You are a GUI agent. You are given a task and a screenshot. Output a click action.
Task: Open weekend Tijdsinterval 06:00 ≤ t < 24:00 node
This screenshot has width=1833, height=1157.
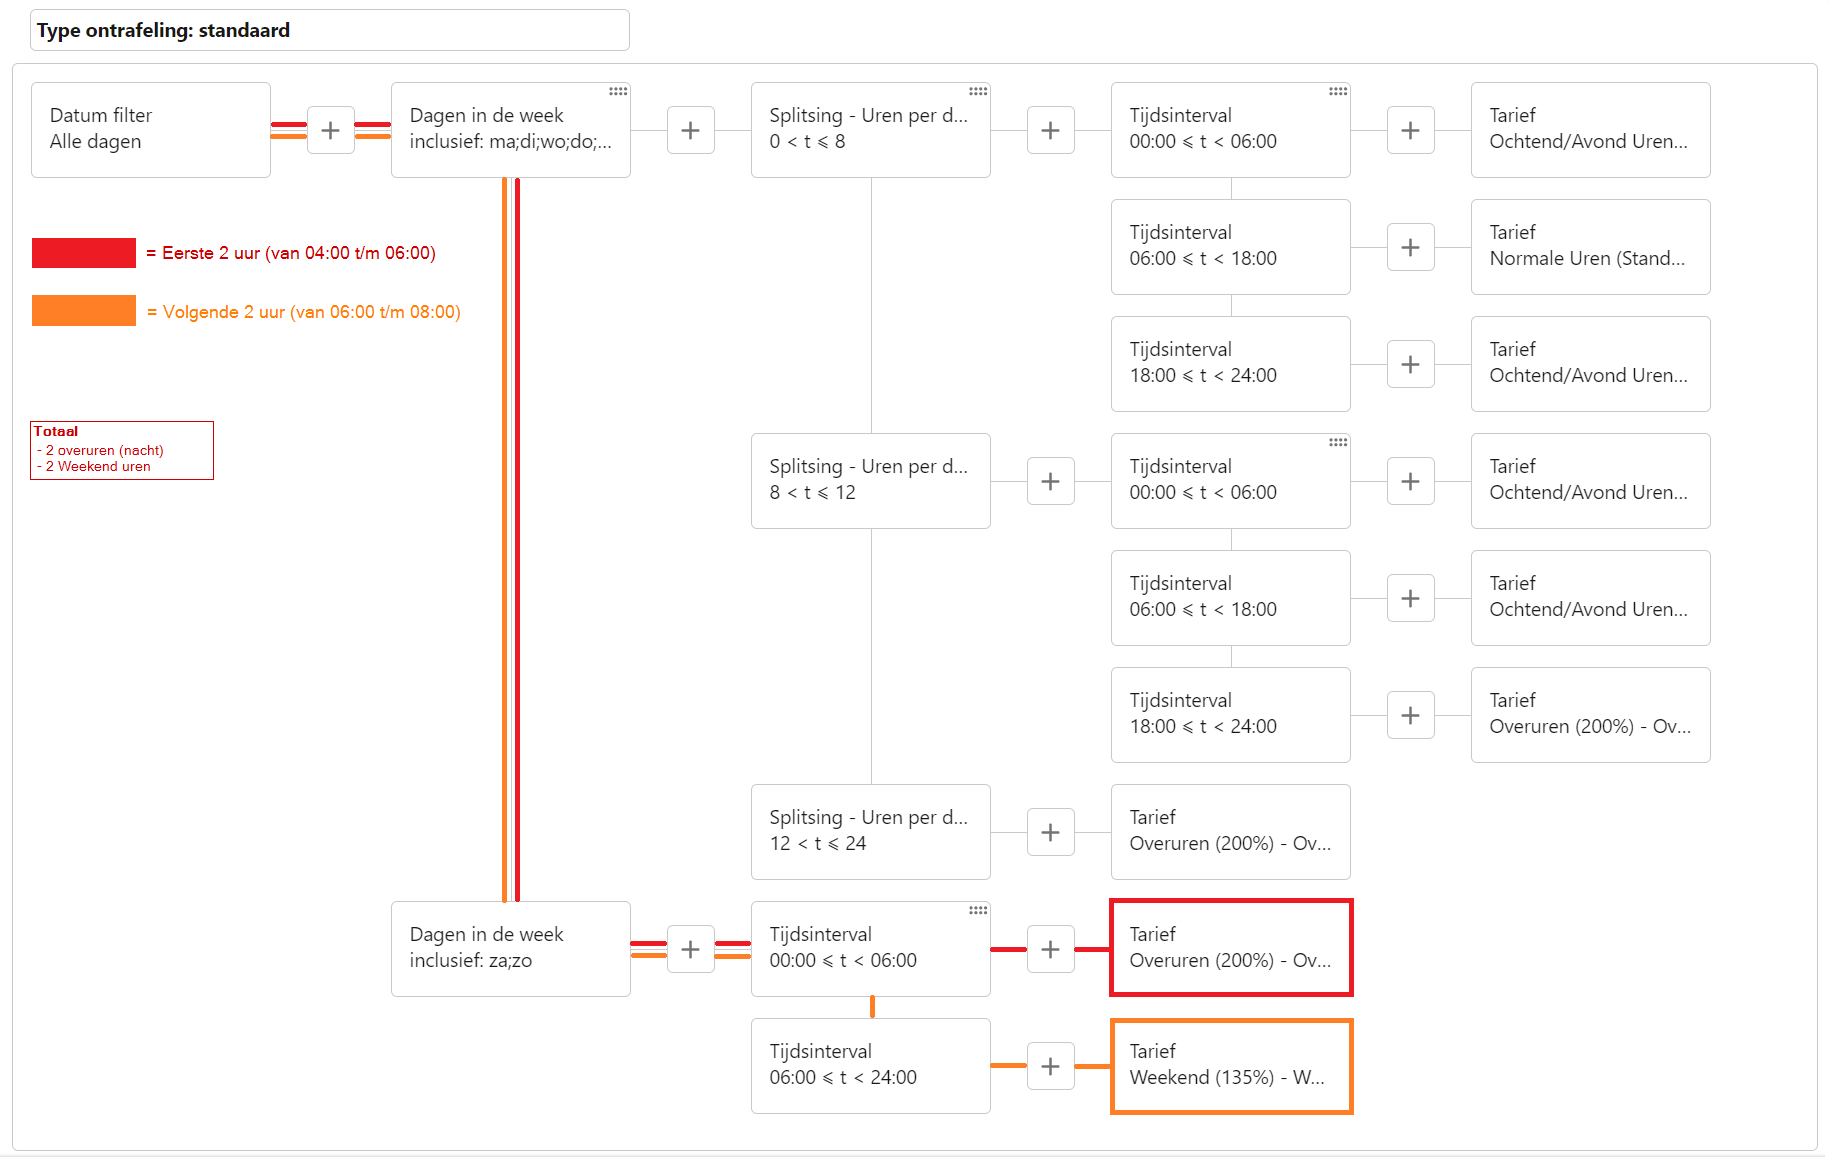(870, 1066)
